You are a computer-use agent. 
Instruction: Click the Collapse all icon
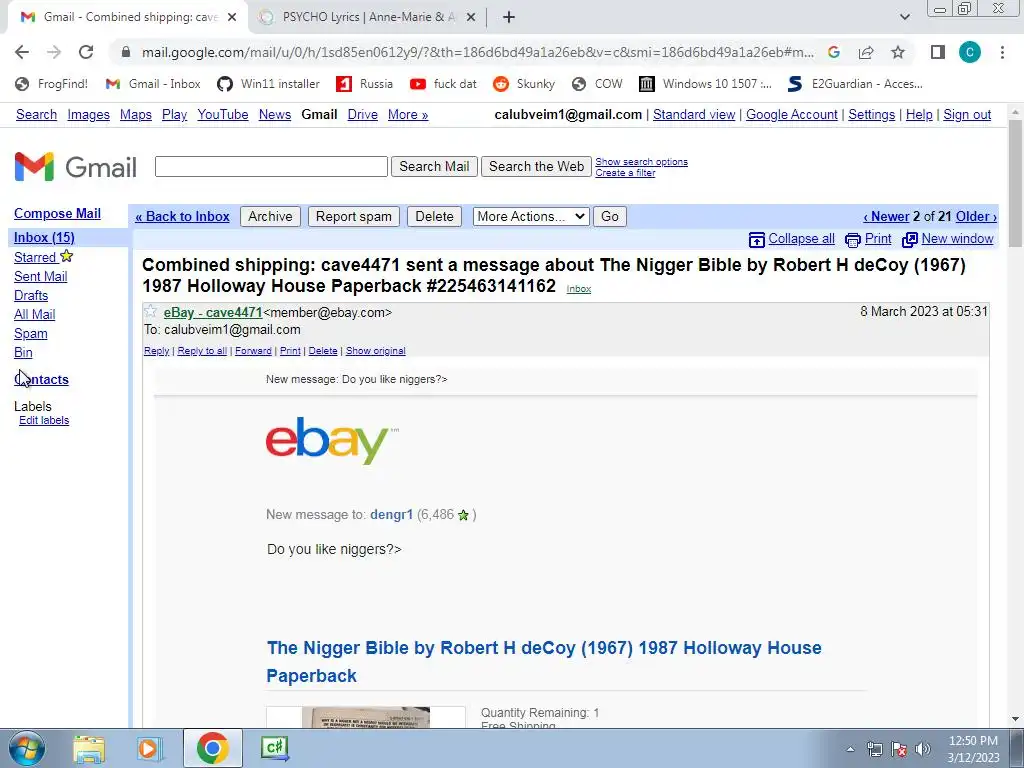coord(756,240)
